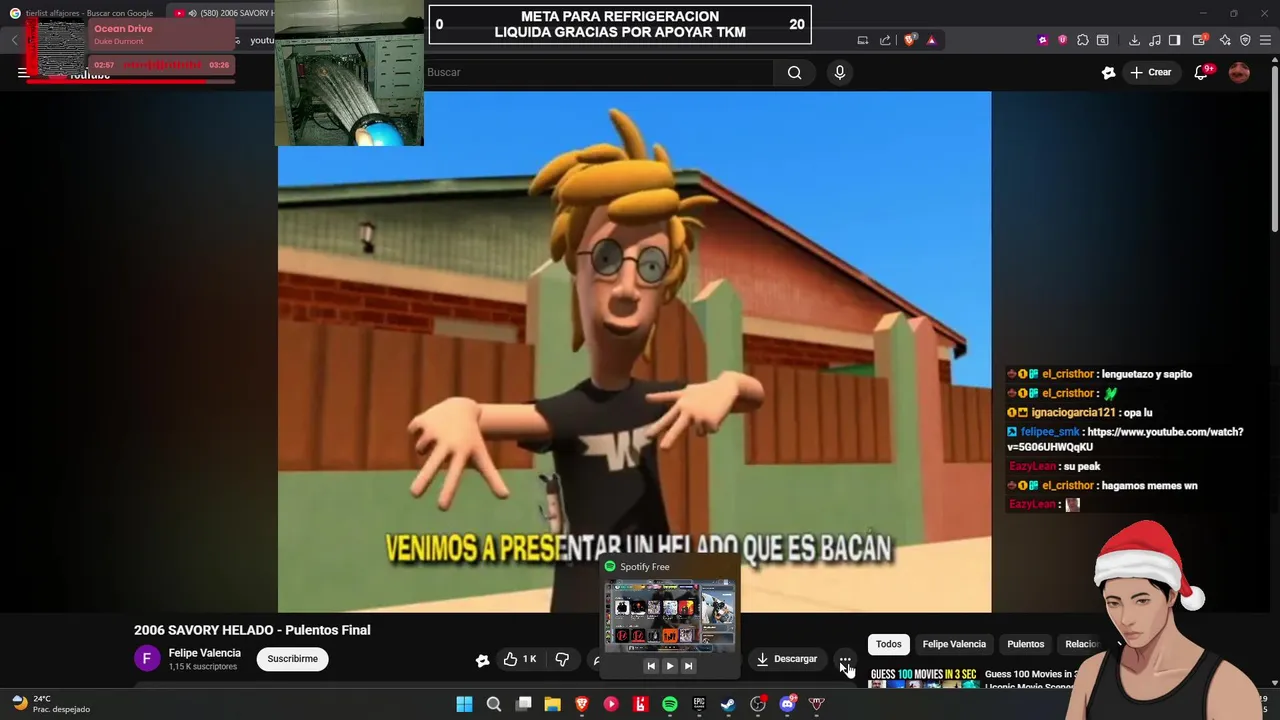Open the account avatar menu
1280x720 pixels.
[x=1239, y=72]
